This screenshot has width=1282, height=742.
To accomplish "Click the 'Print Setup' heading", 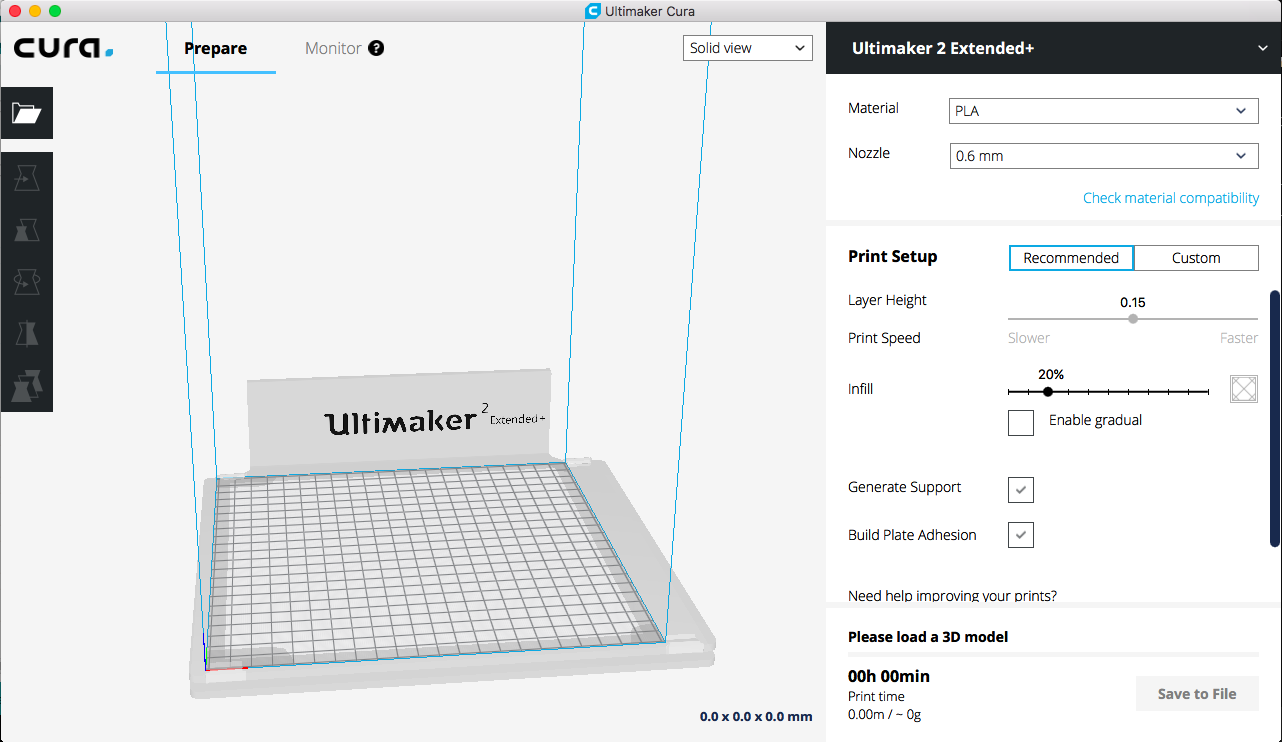I will [893, 257].
